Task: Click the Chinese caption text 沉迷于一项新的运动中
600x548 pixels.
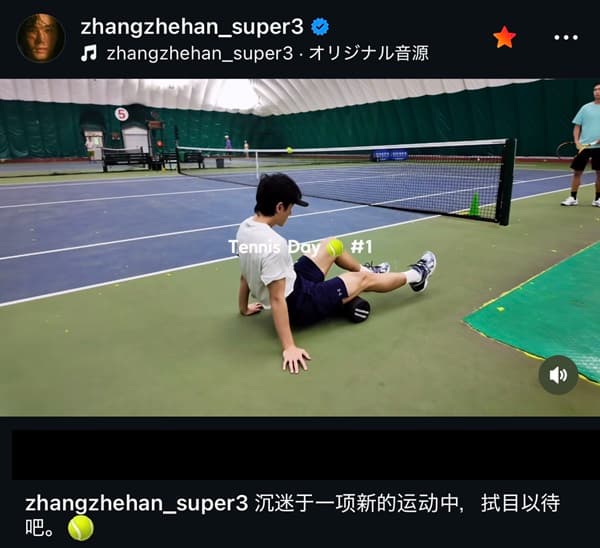Action: (x=356, y=503)
